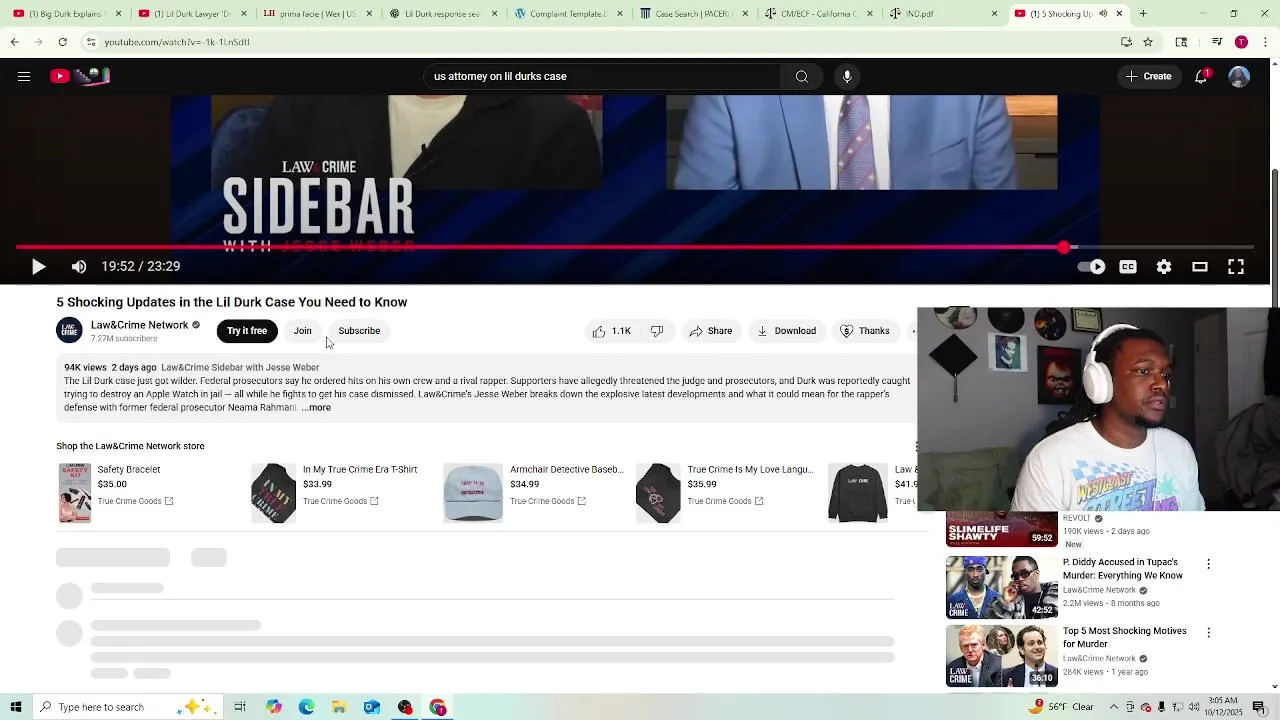Start voice search with the microphone
The height and width of the screenshot is (720, 1280).
[847, 76]
